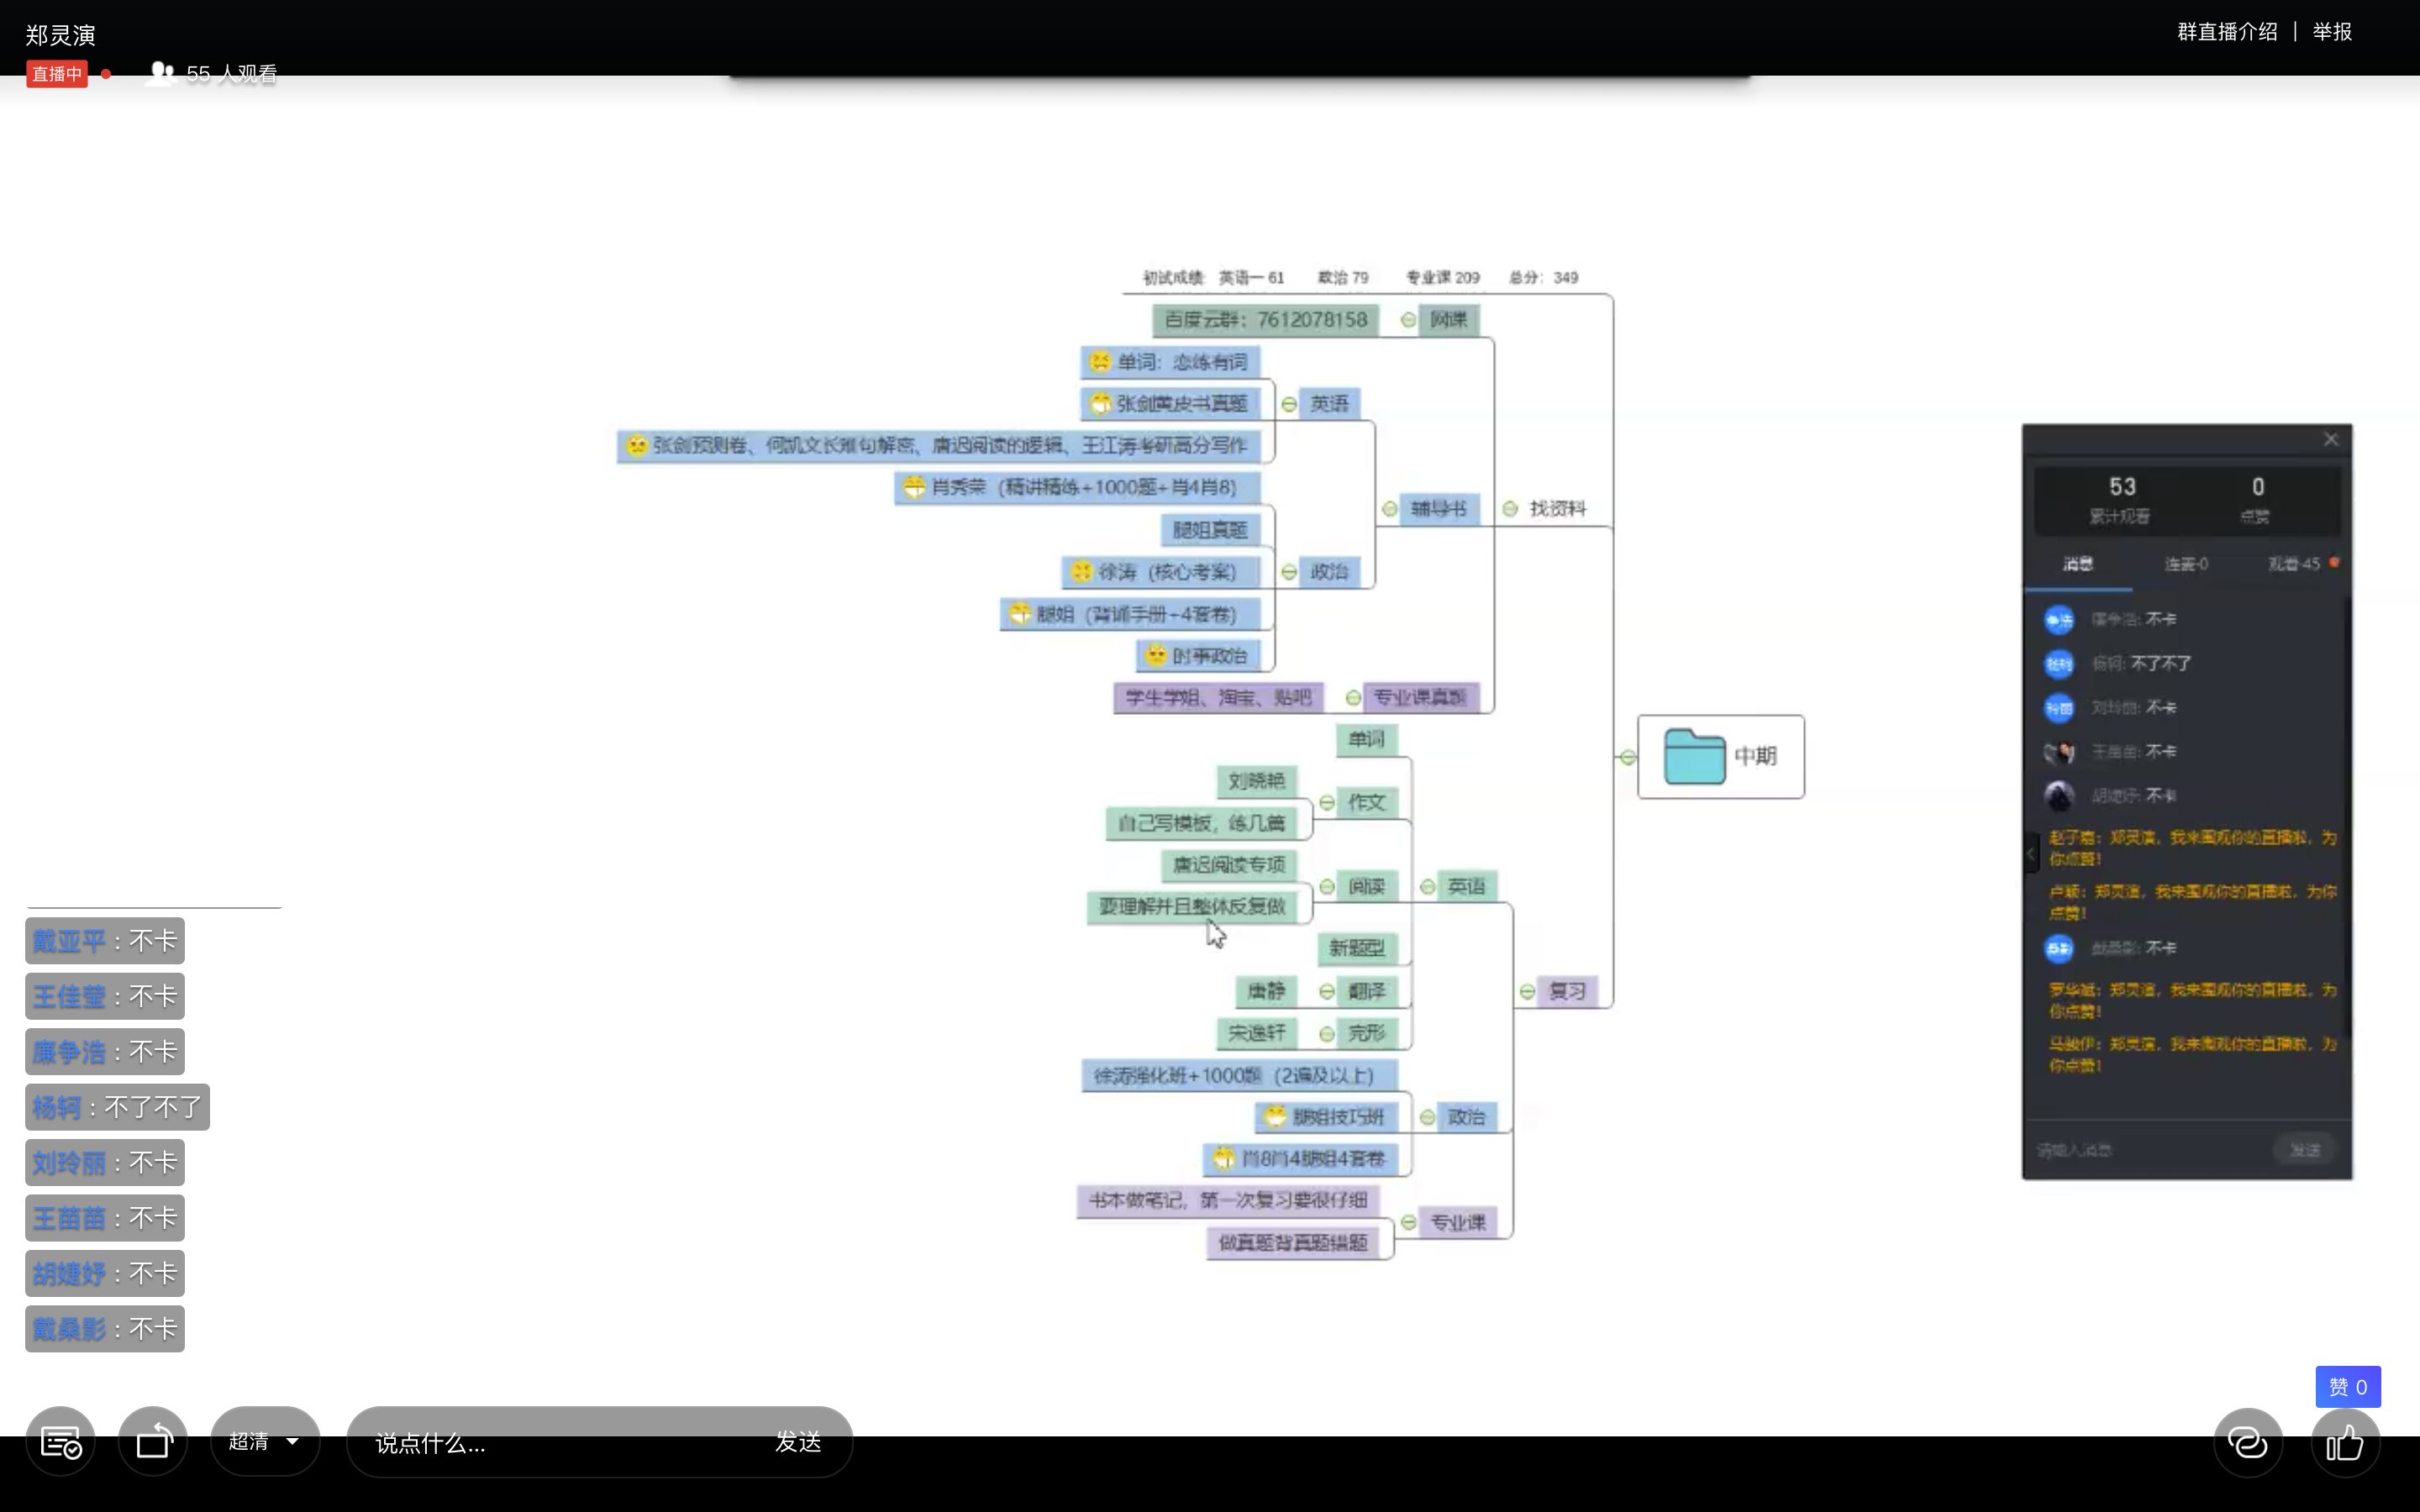Click the 举报 report link

coord(2332,32)
